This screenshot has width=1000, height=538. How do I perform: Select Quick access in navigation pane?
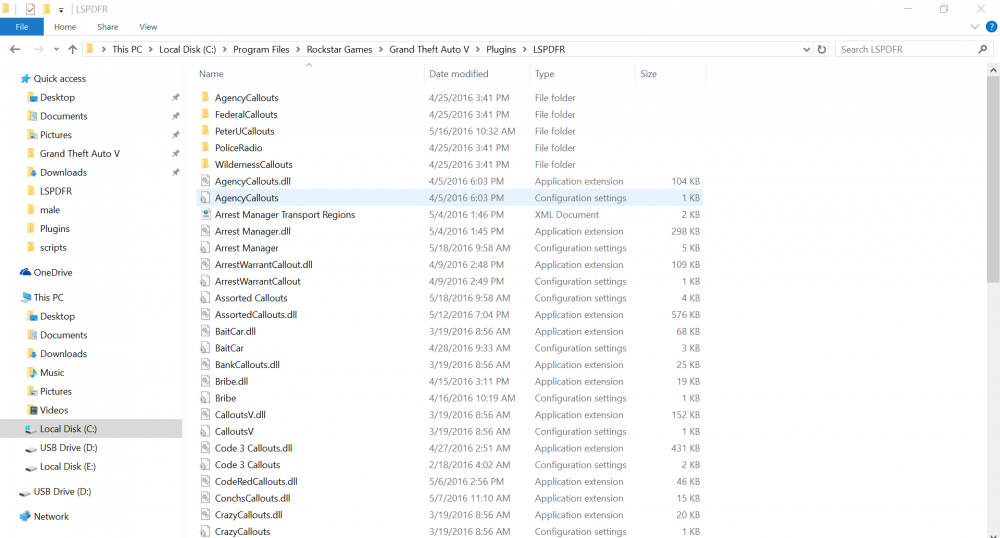(x=59, y=78)
